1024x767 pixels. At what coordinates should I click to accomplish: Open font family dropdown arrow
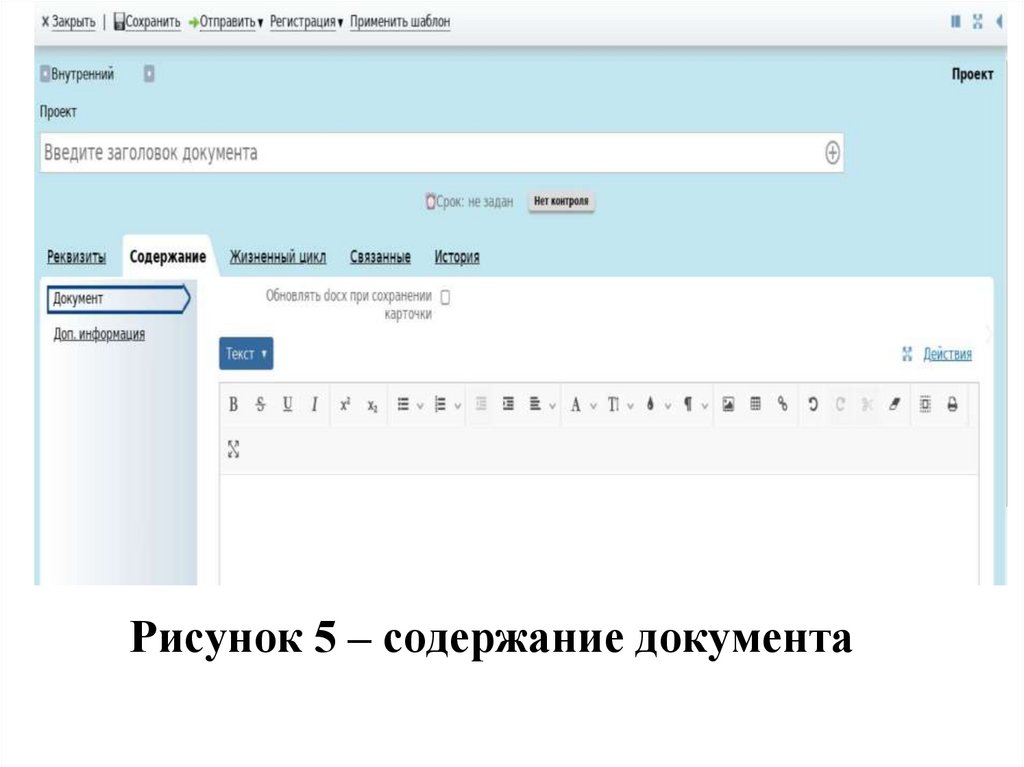tap(594, 406)
